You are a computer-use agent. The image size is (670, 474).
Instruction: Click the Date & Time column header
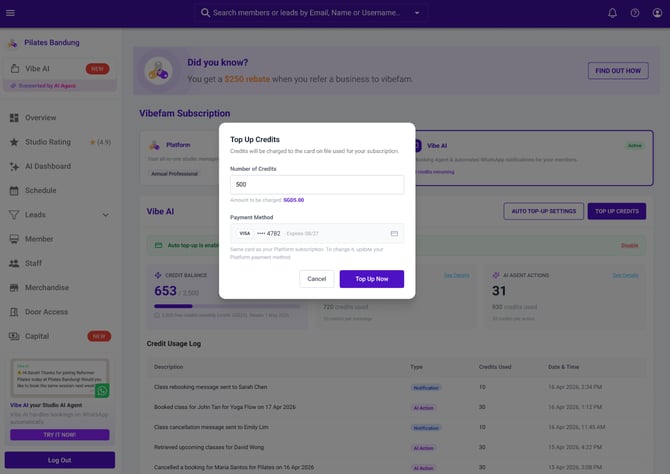[x=563, y=367]
